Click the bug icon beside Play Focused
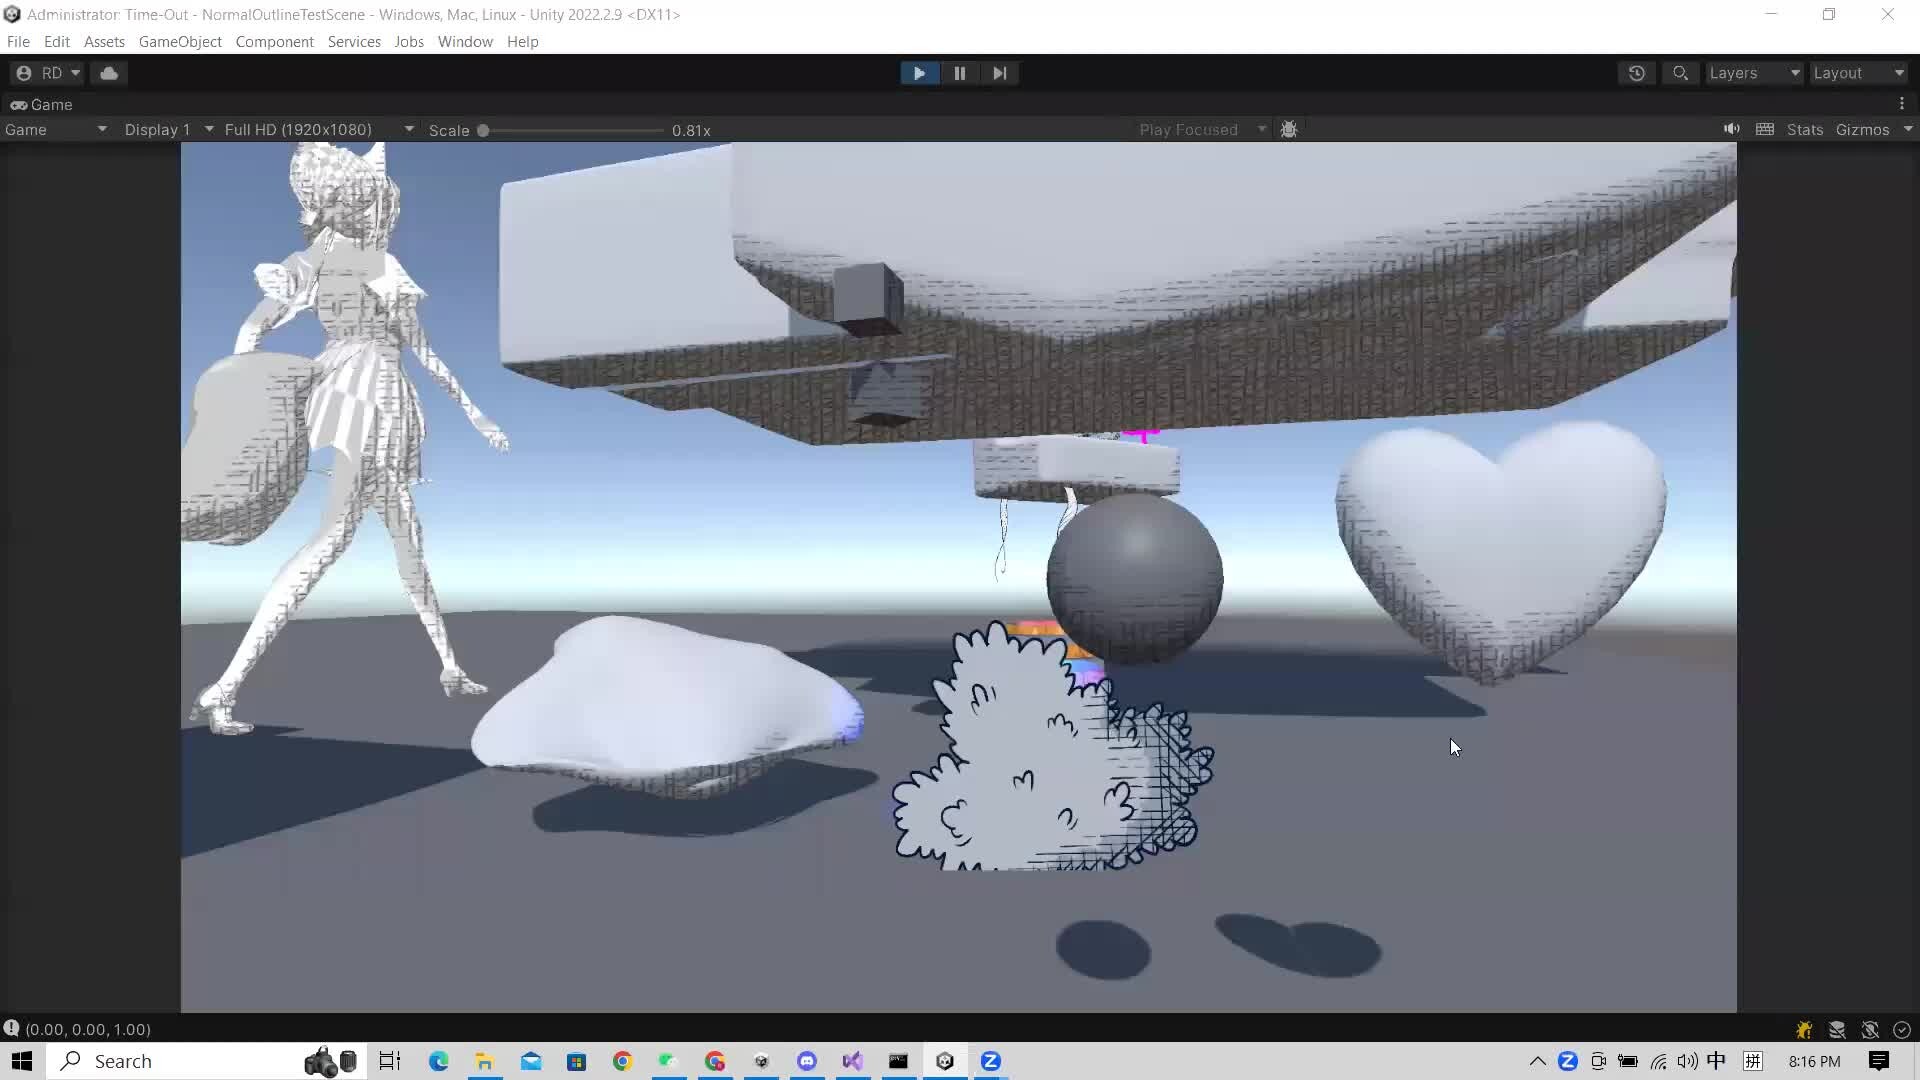Screen dimensions: 1920x1080 pos(1289,129)
